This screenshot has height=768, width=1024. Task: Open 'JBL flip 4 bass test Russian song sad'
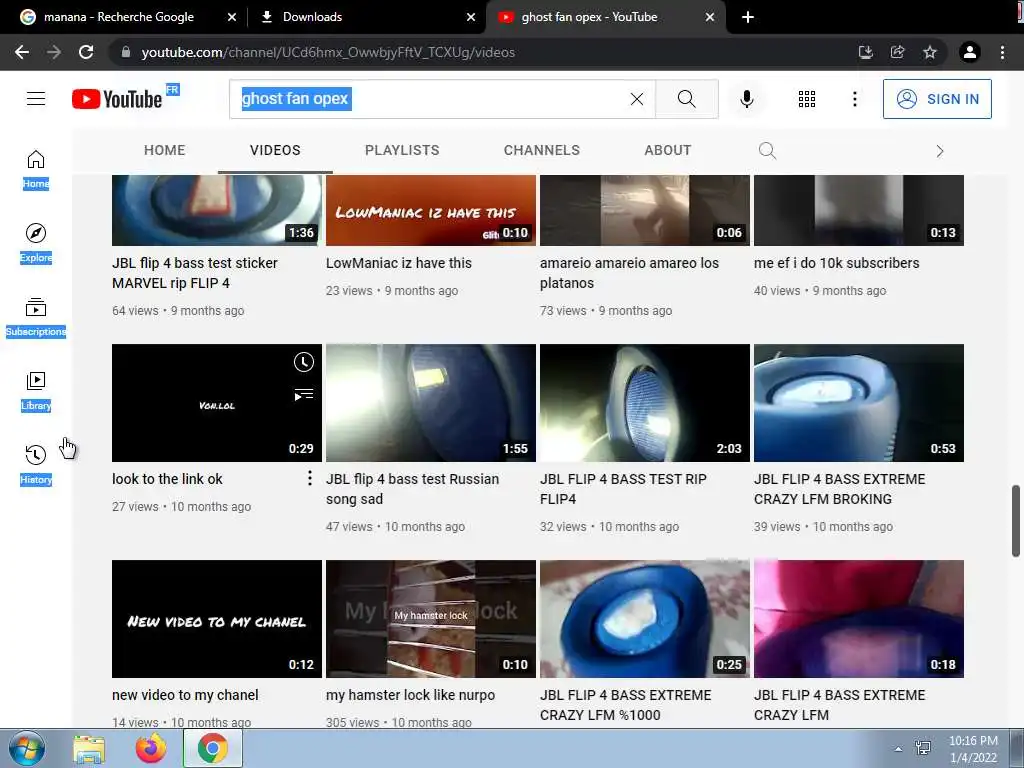click(x=412, y=489)
